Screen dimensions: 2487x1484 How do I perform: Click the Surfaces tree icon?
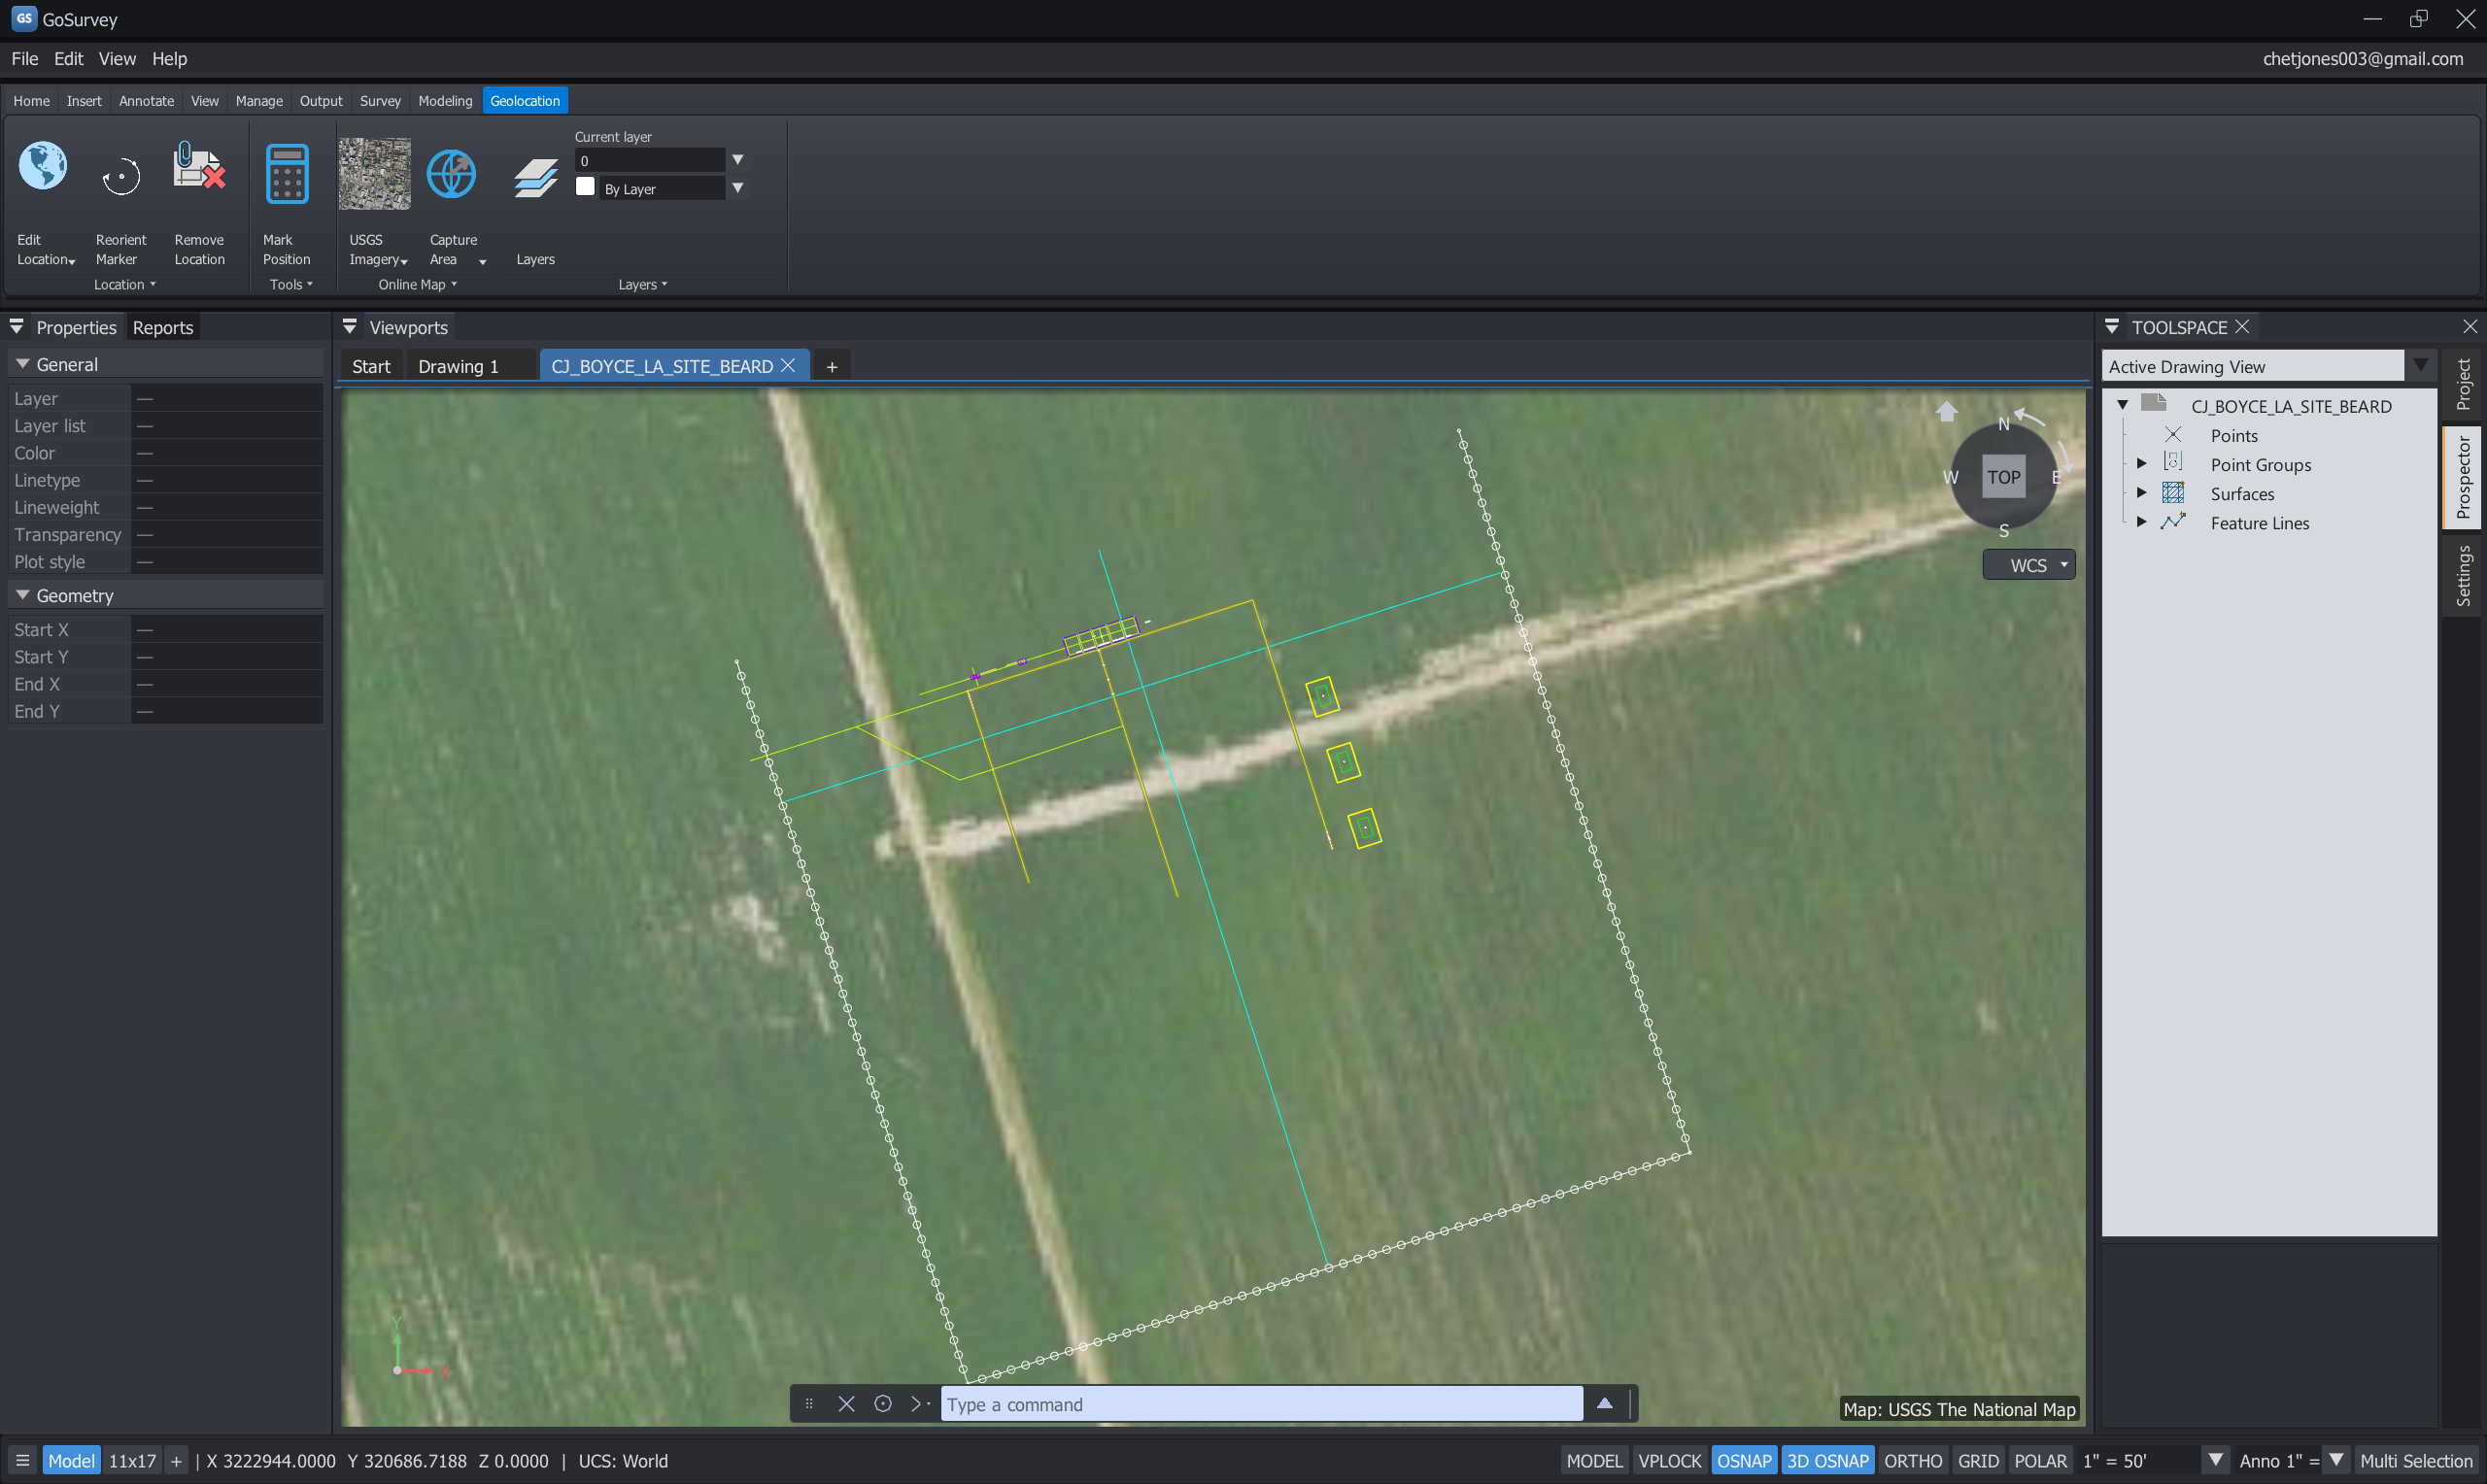[x=2172, y=493]
